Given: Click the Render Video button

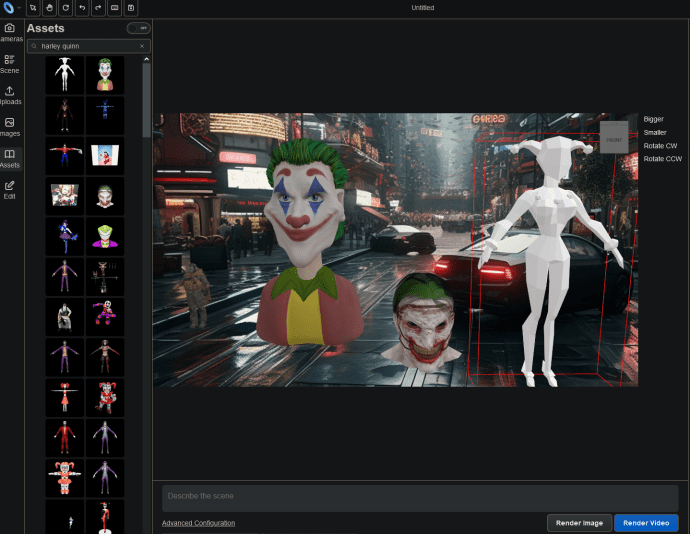Looking at the screenshot, I should (x=646, y=523).
